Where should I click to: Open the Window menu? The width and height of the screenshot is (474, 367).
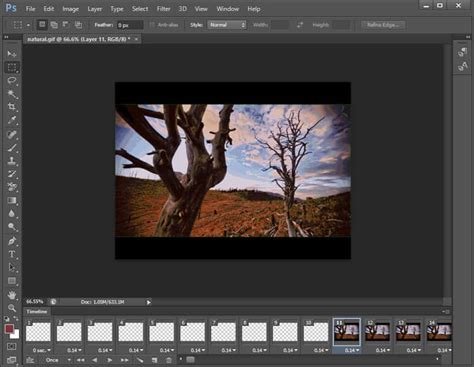coord(227,9)
